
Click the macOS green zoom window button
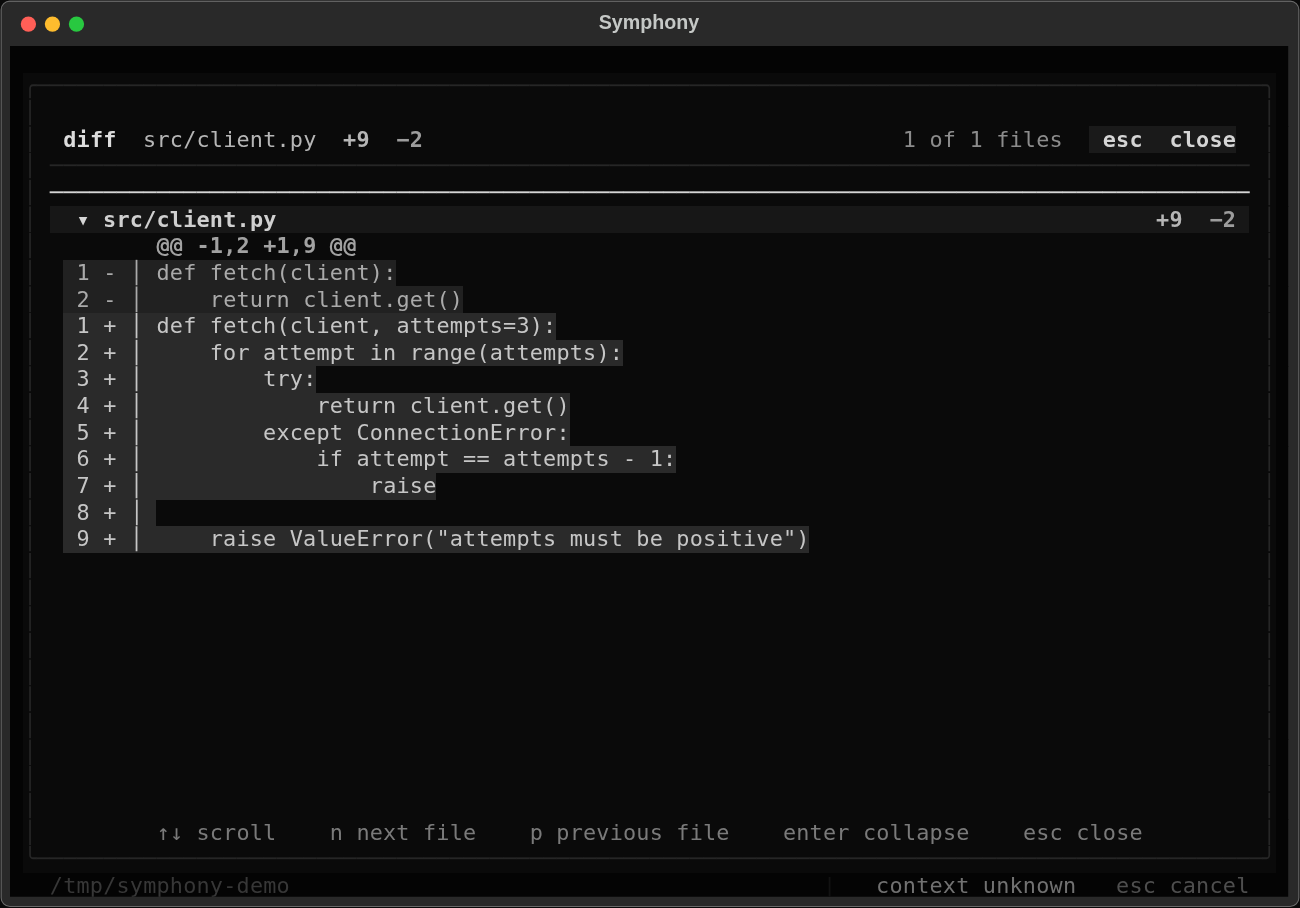coord(76,24)
